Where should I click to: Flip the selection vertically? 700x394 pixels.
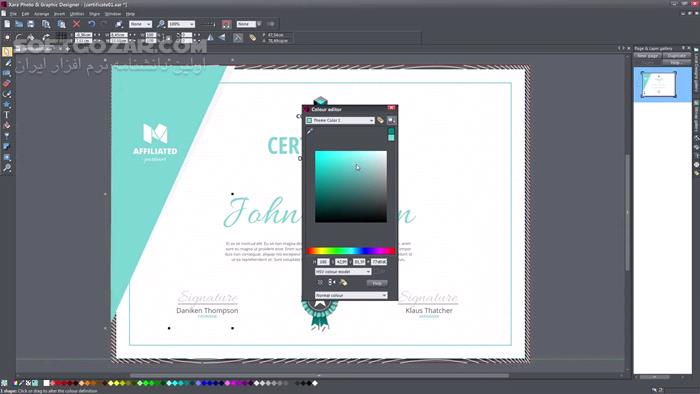(222, 38)
